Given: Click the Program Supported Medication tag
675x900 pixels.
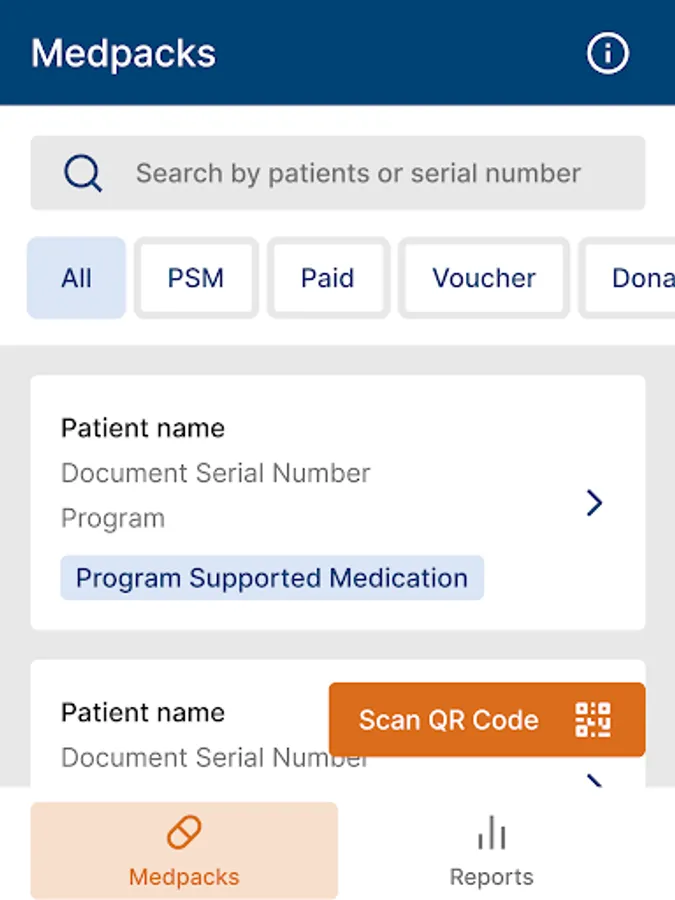Looking at the screenshot, I should click(x=272, y=578).
